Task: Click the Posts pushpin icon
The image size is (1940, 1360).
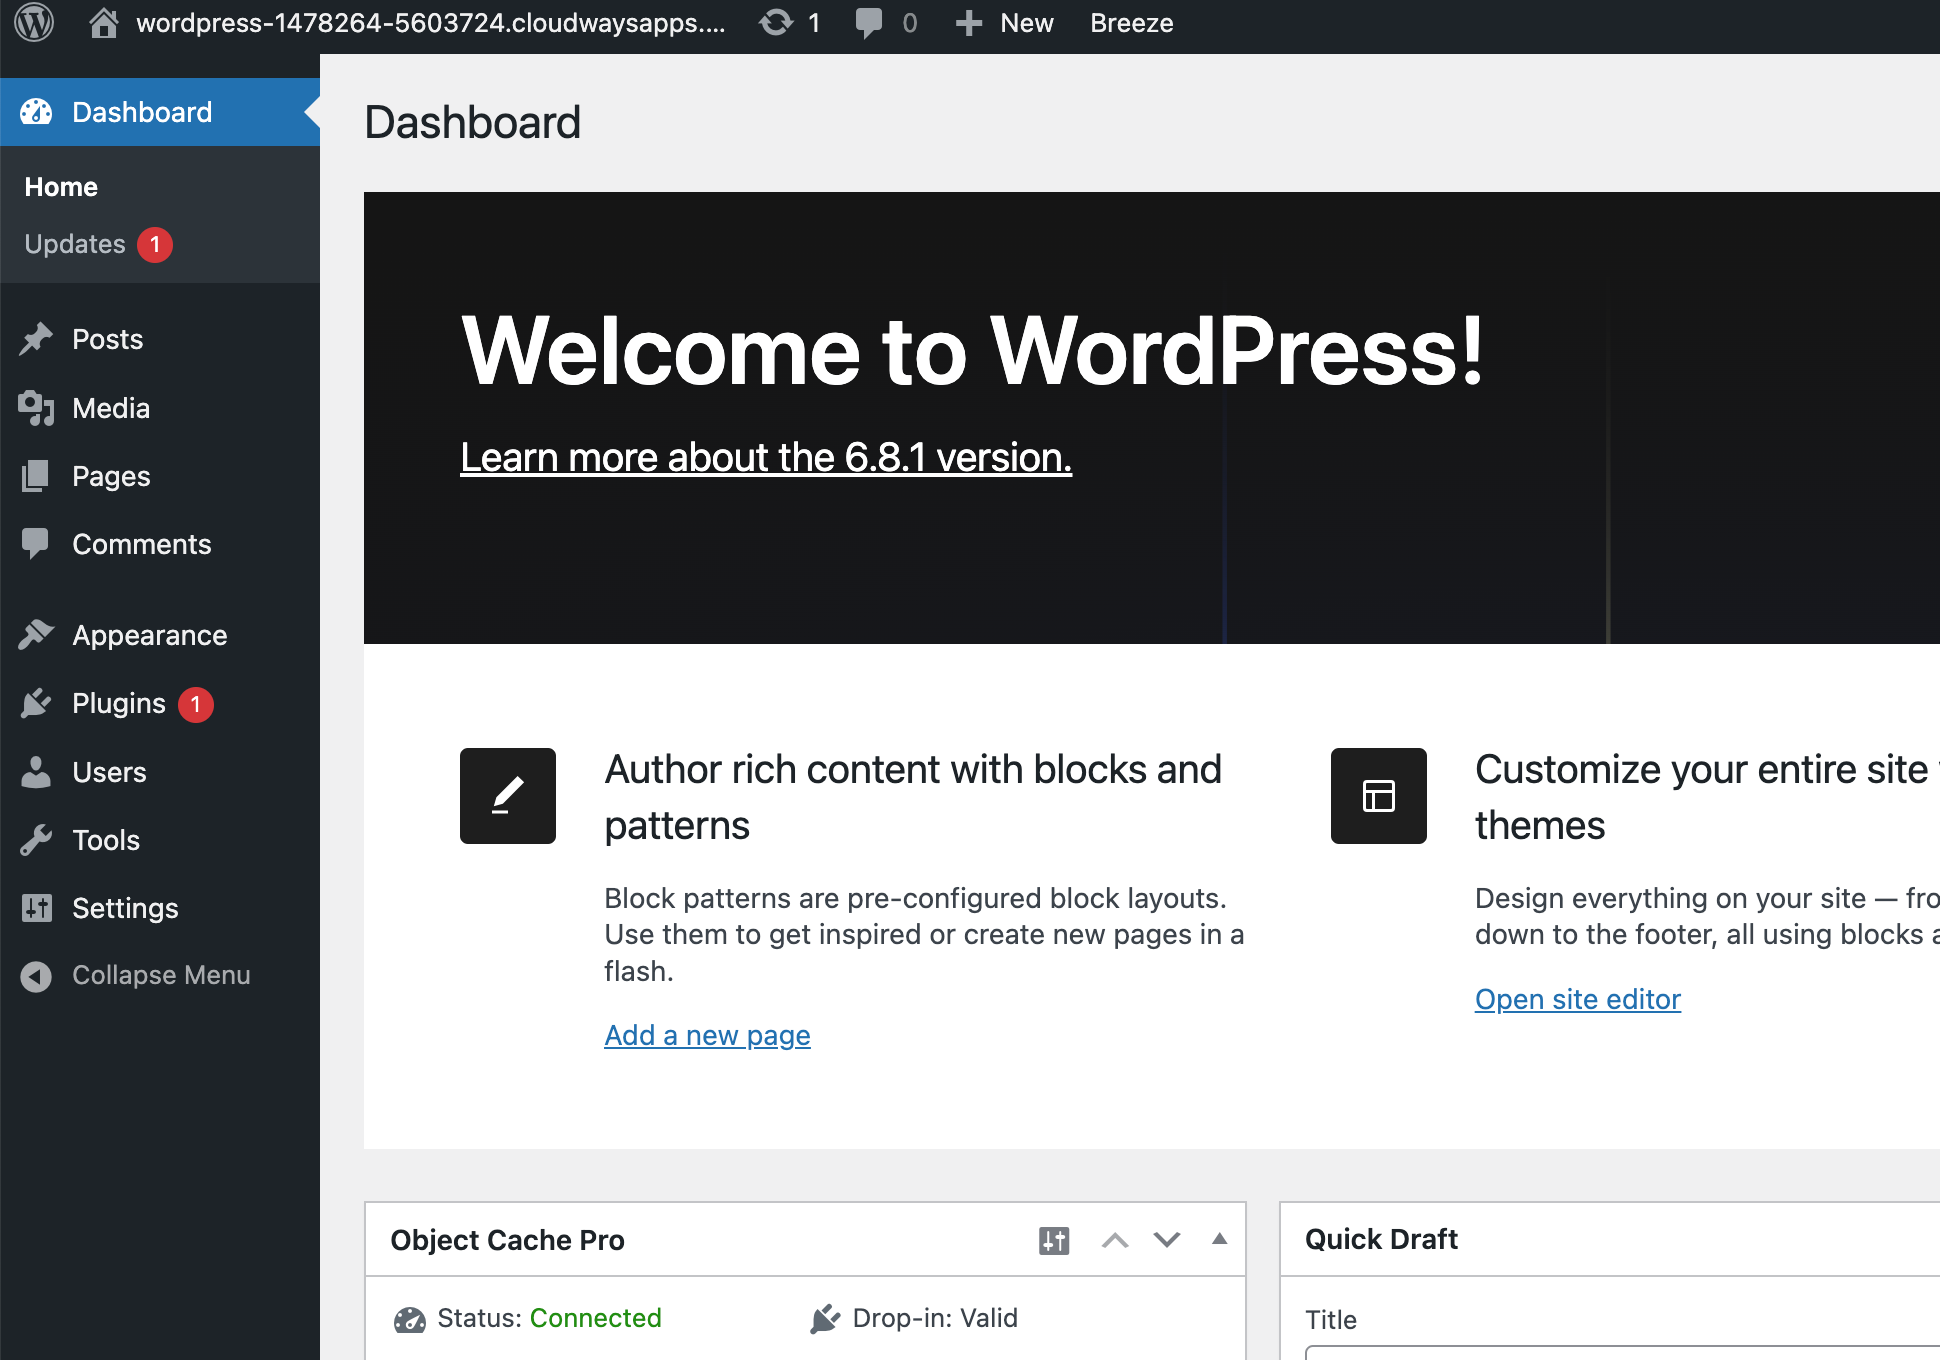Action: tap(36, 339)
